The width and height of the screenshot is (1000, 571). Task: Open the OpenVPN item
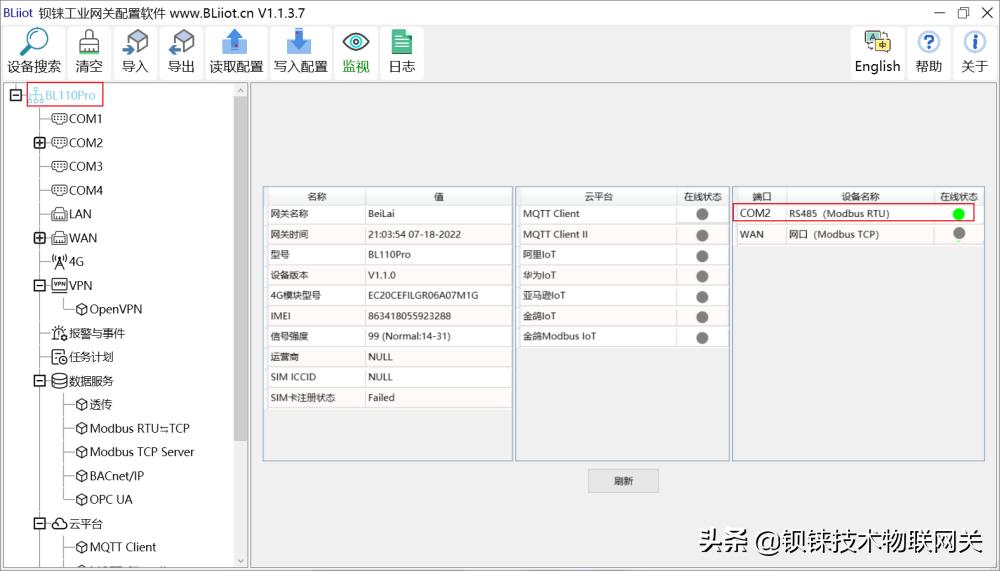coord(109,309)
